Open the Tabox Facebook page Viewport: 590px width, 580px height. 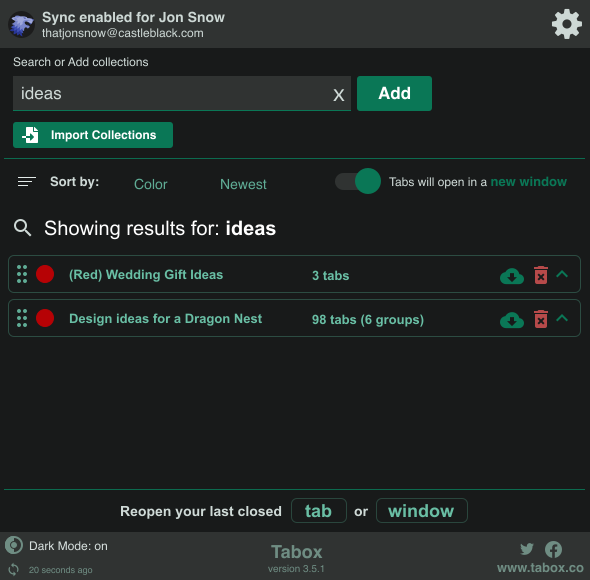point(554,550)
